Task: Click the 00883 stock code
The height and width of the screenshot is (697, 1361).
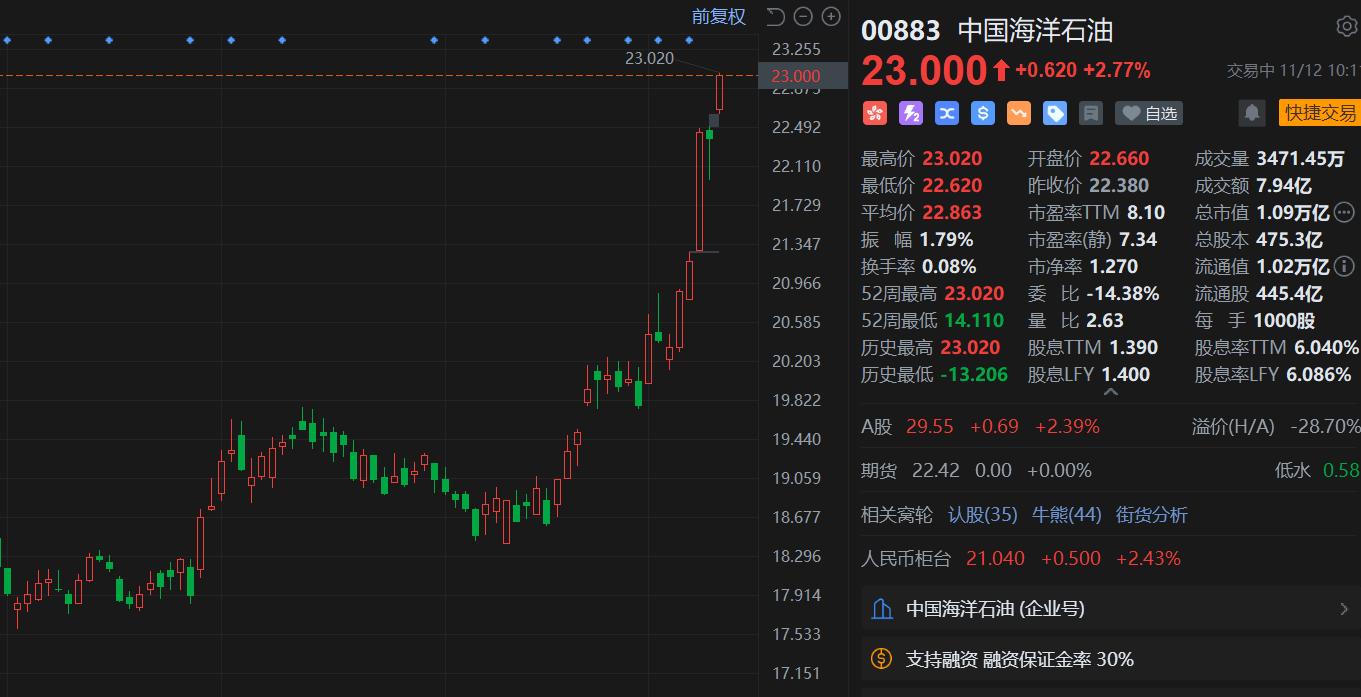Action: tap(903, 30)
